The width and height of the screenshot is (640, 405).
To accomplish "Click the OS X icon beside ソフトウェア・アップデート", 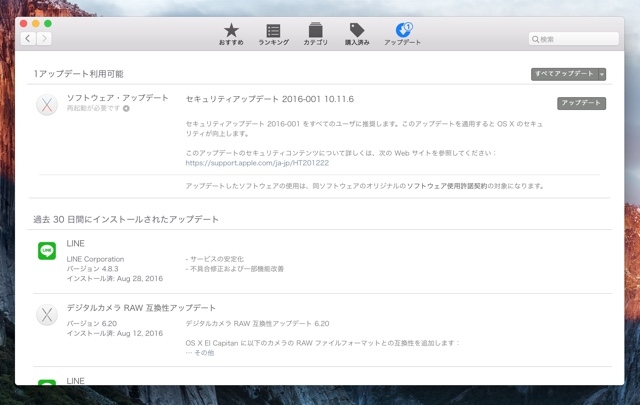I will (47, 105).
